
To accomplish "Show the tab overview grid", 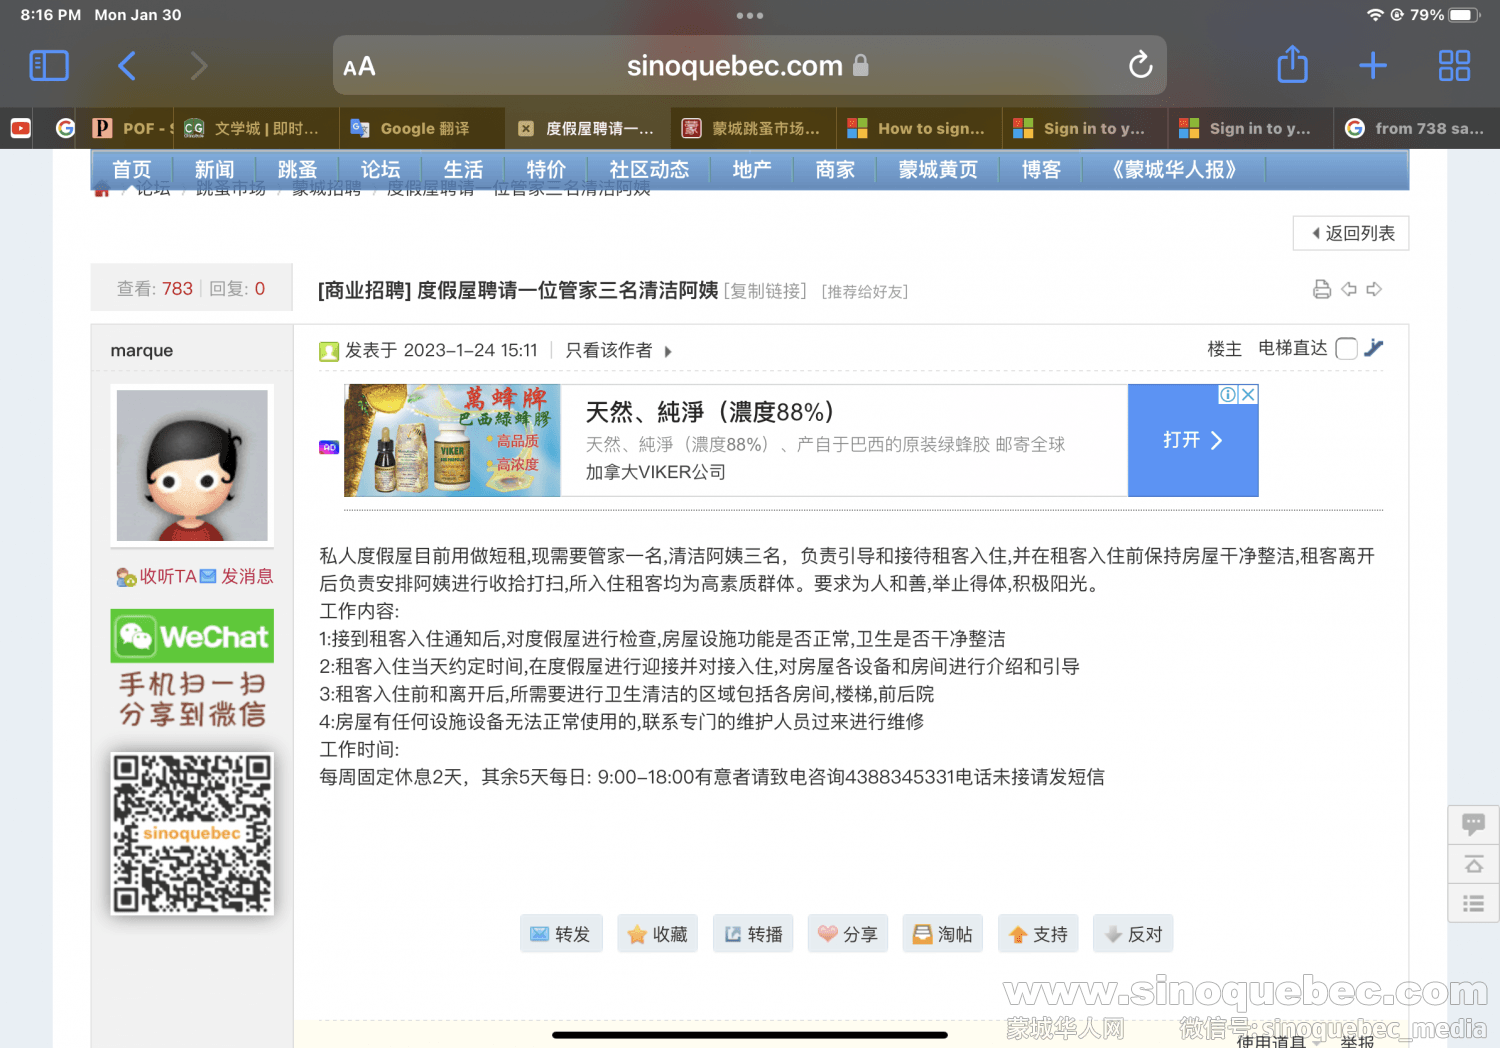I will coord(1453,66).
